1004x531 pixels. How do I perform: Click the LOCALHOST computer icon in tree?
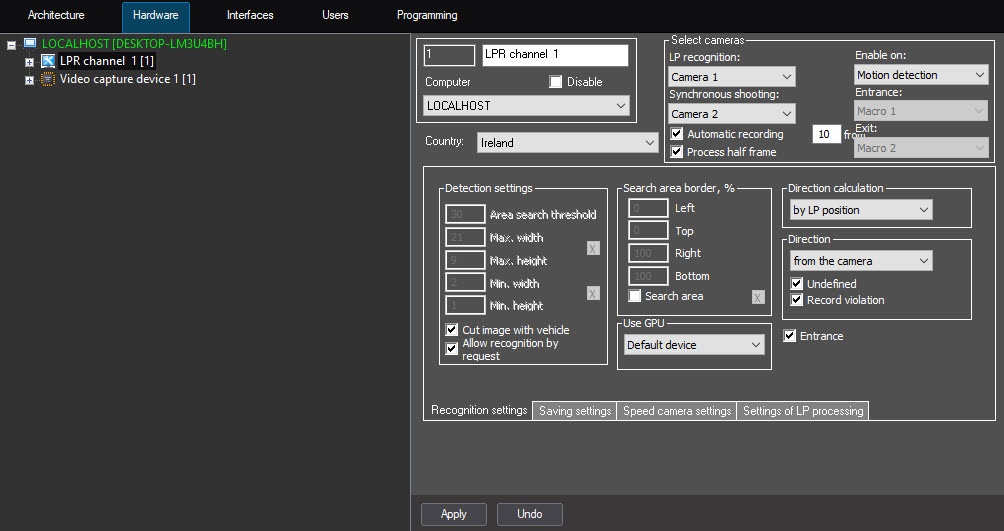click(30, 44)
